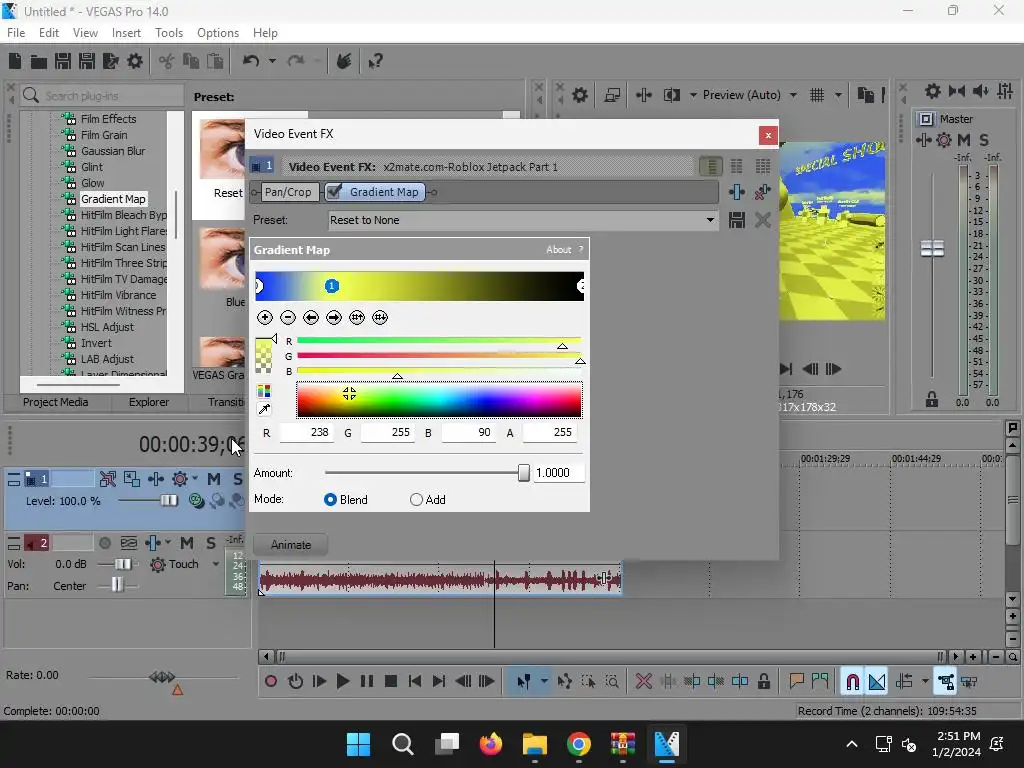The width and height of the screenshot is (1024, 768).
Task: Open Video Preview properties gear
Action: (x=580, y=95)
